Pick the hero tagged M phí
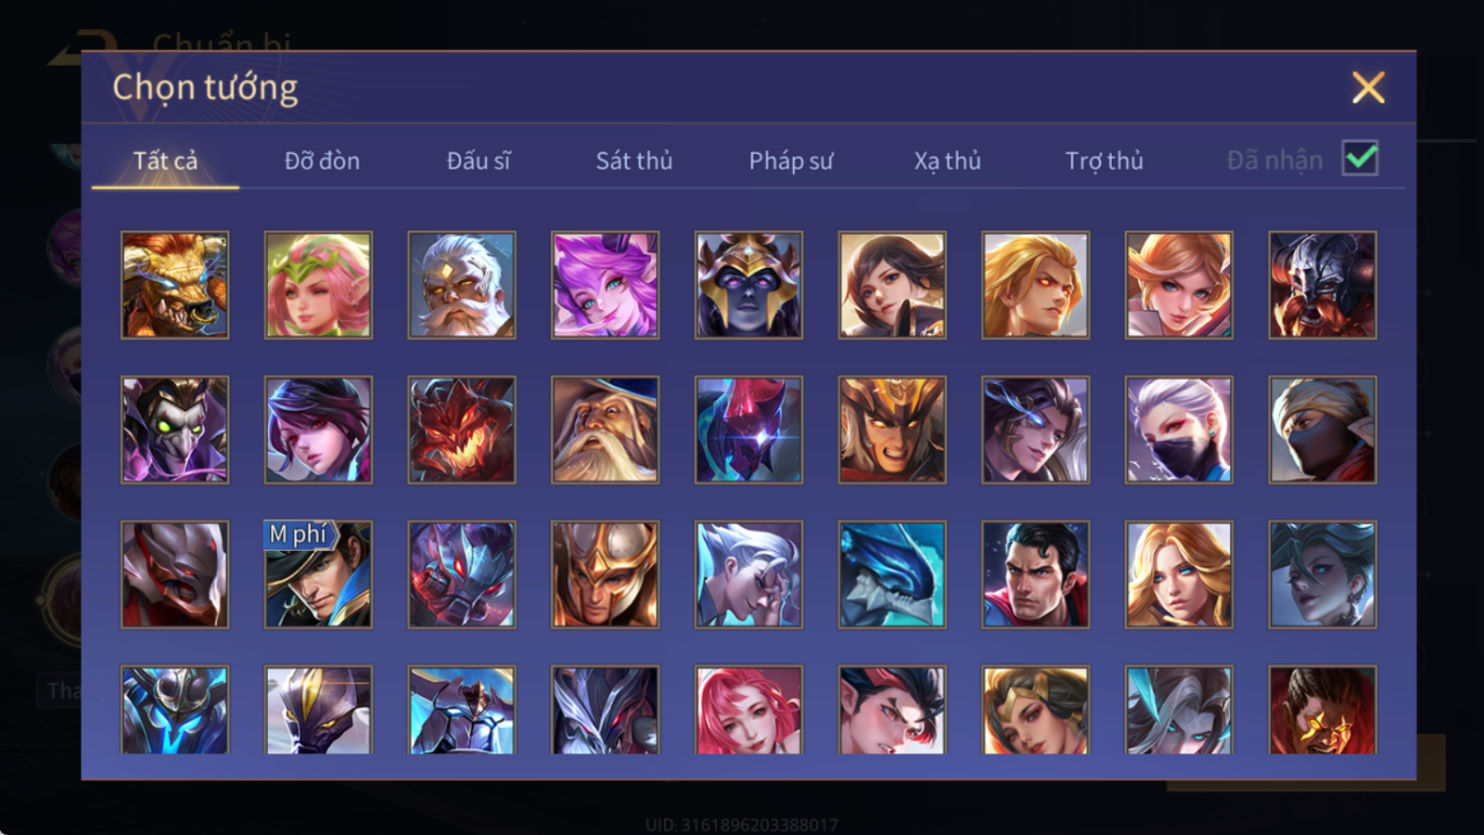 [x=318, y=575]
